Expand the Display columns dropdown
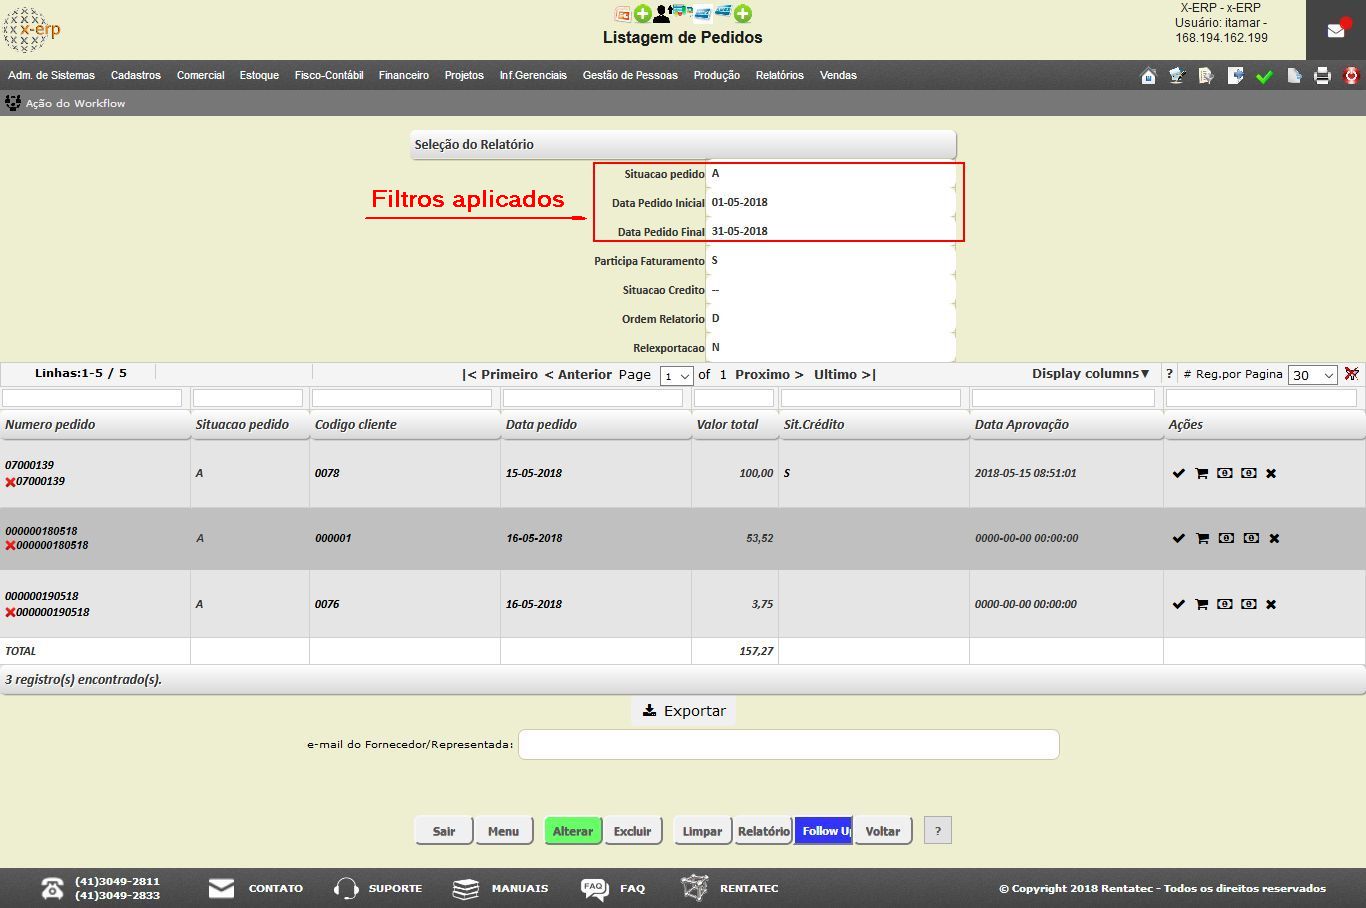 [1091, 374]
